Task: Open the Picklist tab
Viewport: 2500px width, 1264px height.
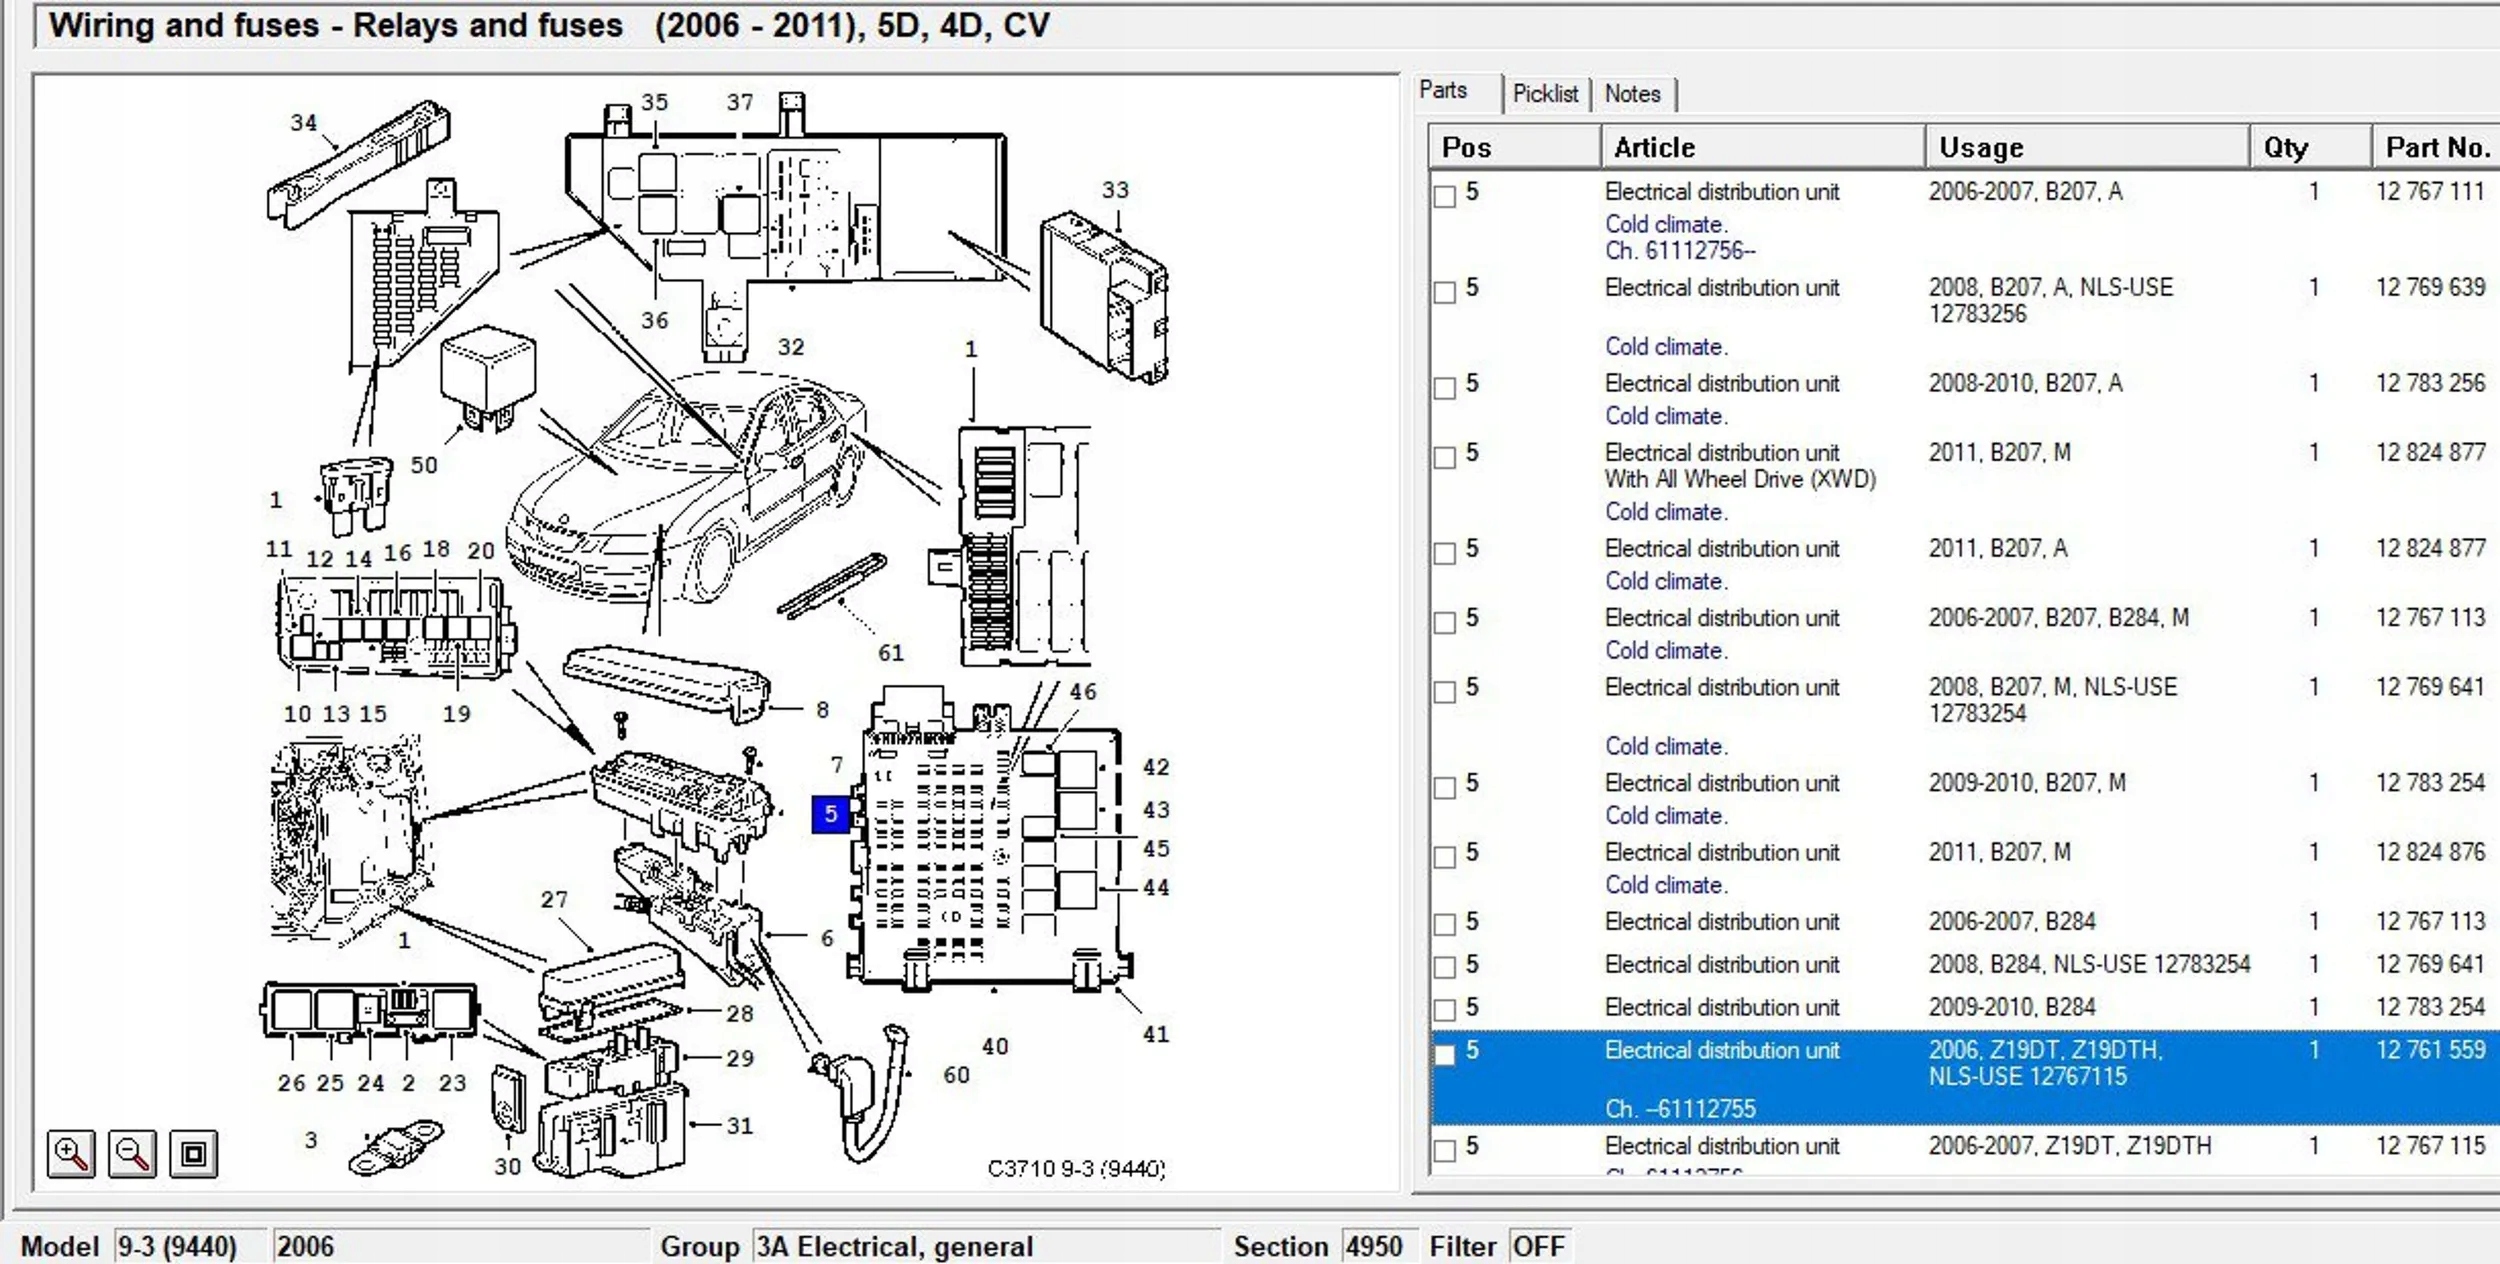Action: click(1545, 94)
